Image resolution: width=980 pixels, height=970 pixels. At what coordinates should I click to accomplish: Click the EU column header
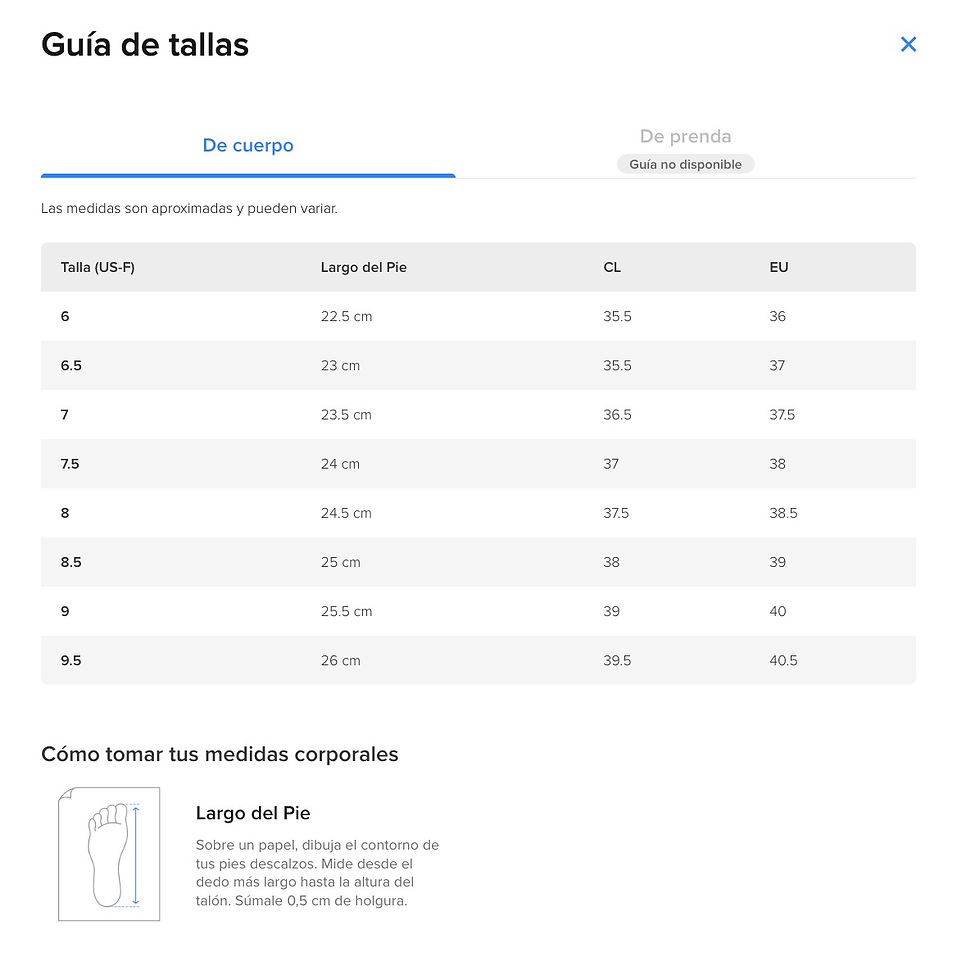tap(778, 268)
